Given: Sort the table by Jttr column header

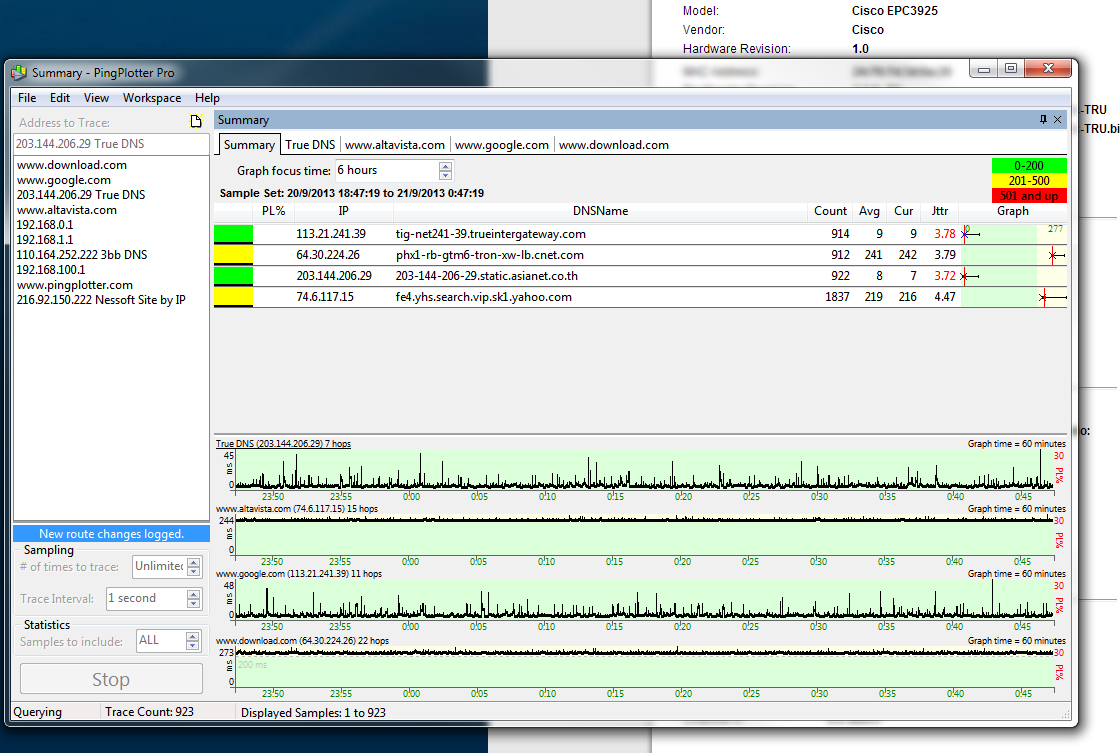Looking at the screenshot, I should pyautogui.click(x=940, y=211).
